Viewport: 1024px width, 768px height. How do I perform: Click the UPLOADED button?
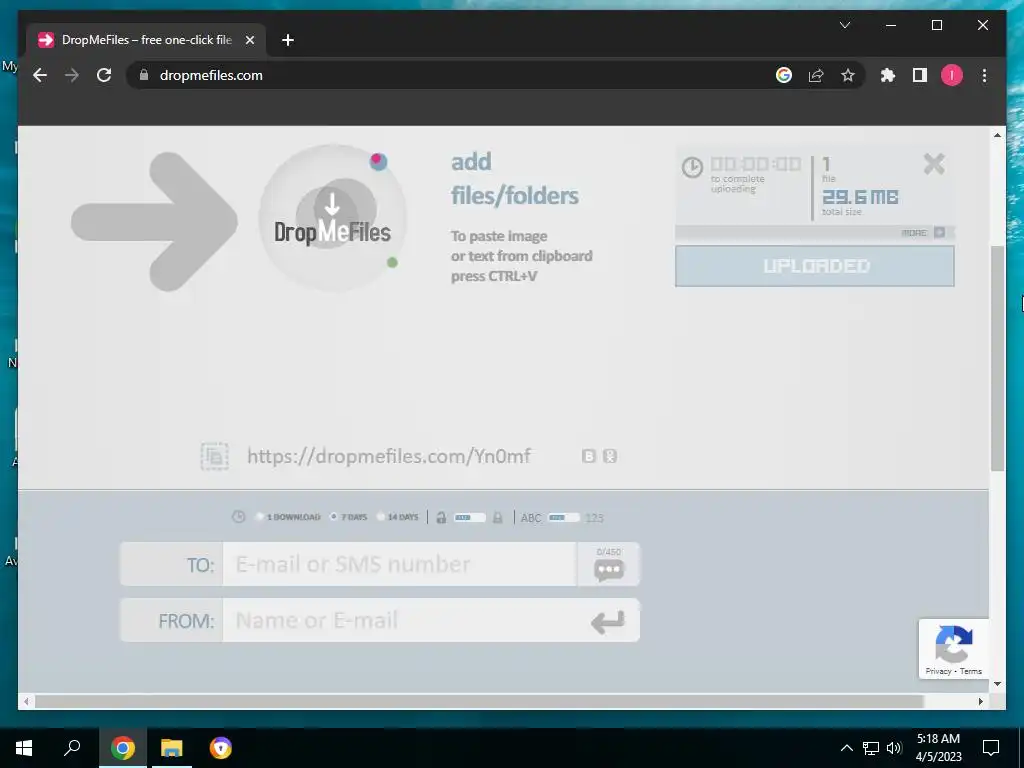[x=815, y=266]
